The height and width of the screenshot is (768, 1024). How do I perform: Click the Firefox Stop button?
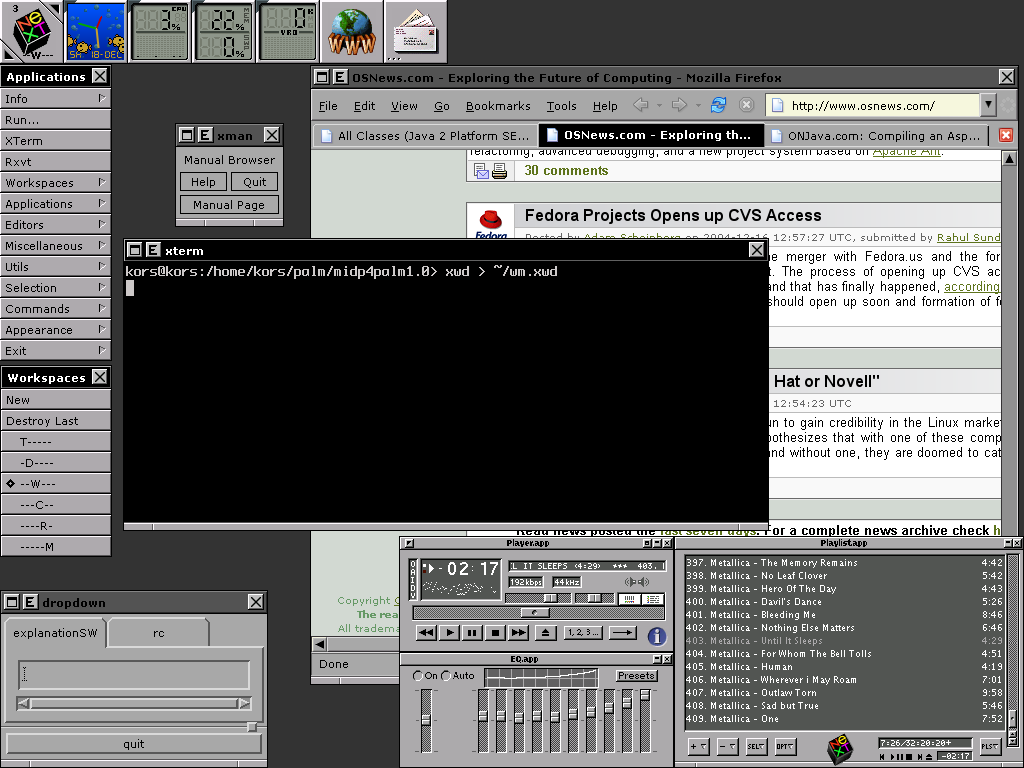pos(746,104)
